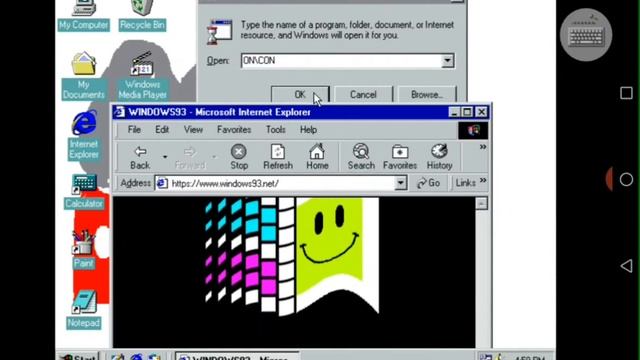Click the Forward toolbar button
Viewport: 640px width, 360px height.
(x=189, y=158)
